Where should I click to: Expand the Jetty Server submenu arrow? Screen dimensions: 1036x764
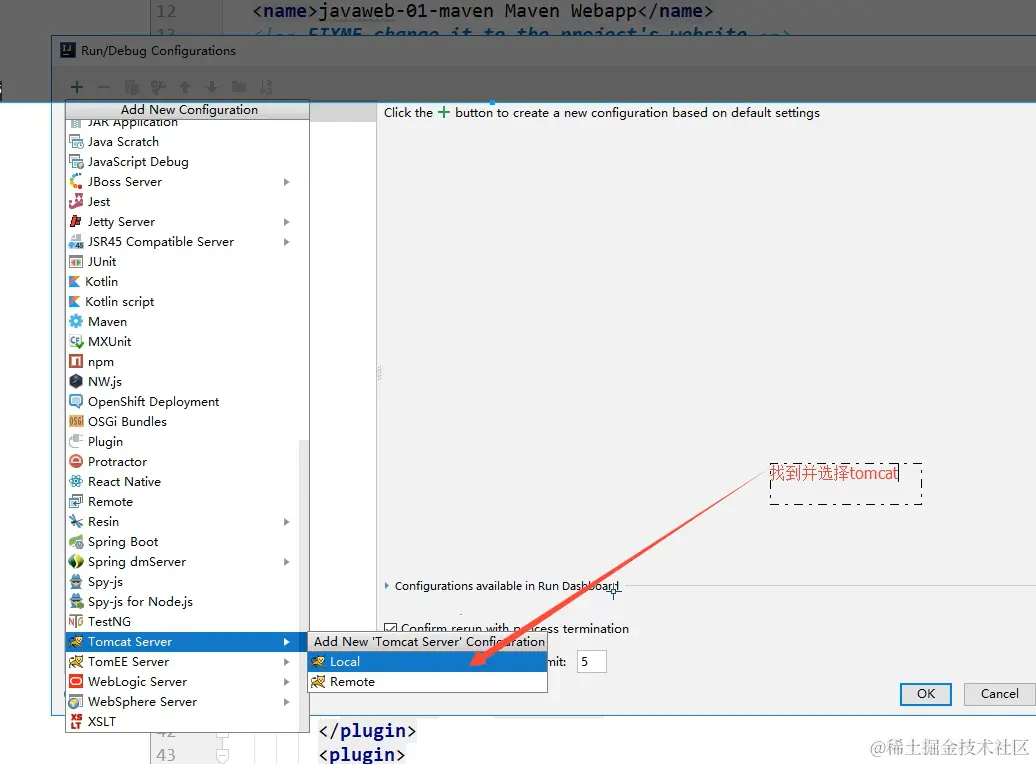pos(287,221)
